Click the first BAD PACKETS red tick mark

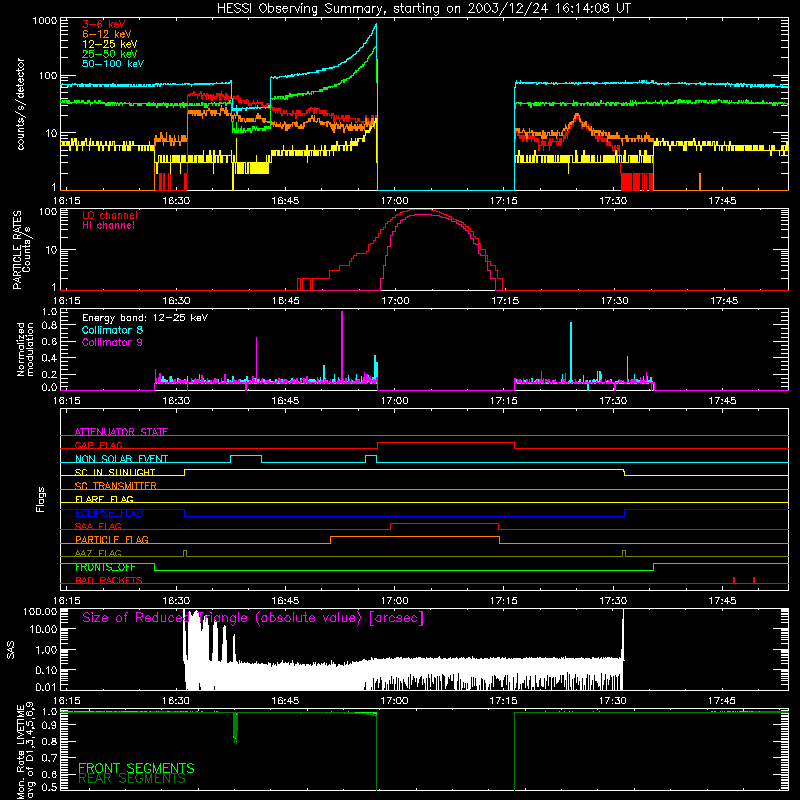[x=734, y=580]
